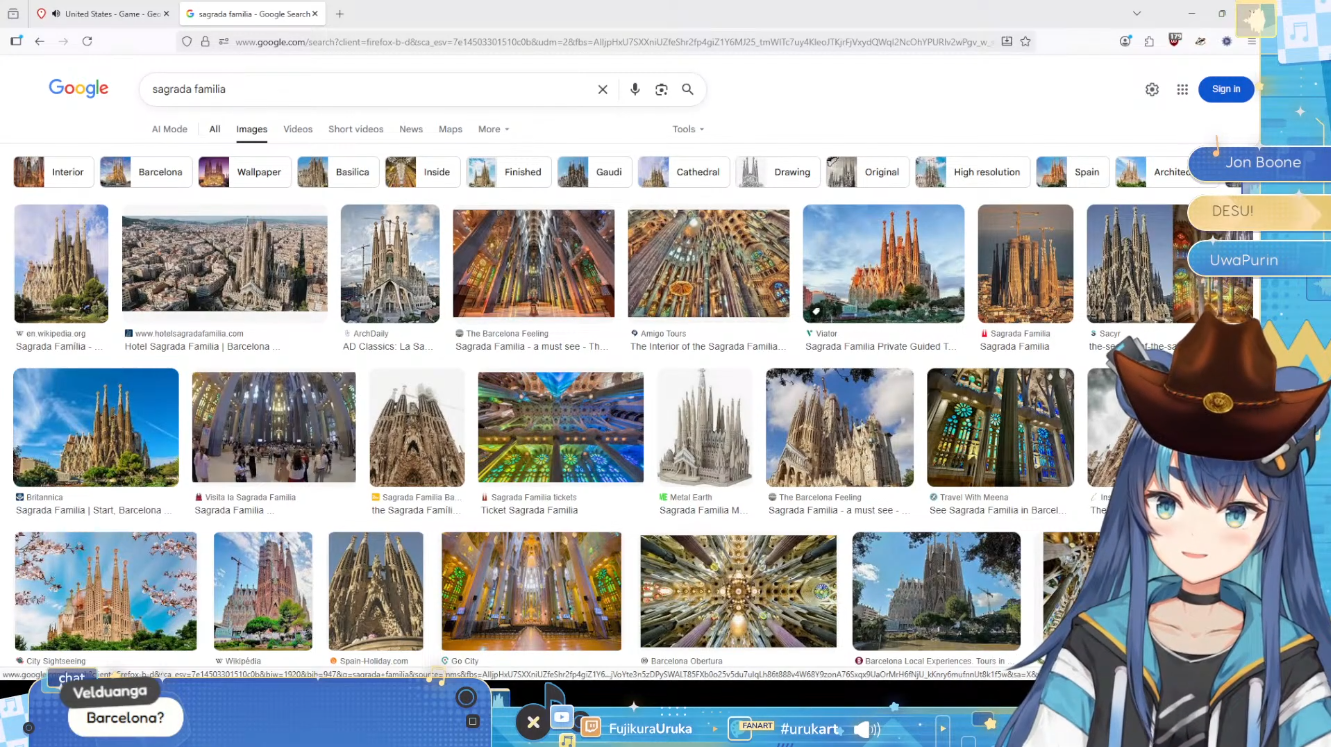1331x747 pixels.
Task: Select the Drawing filter chip
Action: (x=778, y=172)
